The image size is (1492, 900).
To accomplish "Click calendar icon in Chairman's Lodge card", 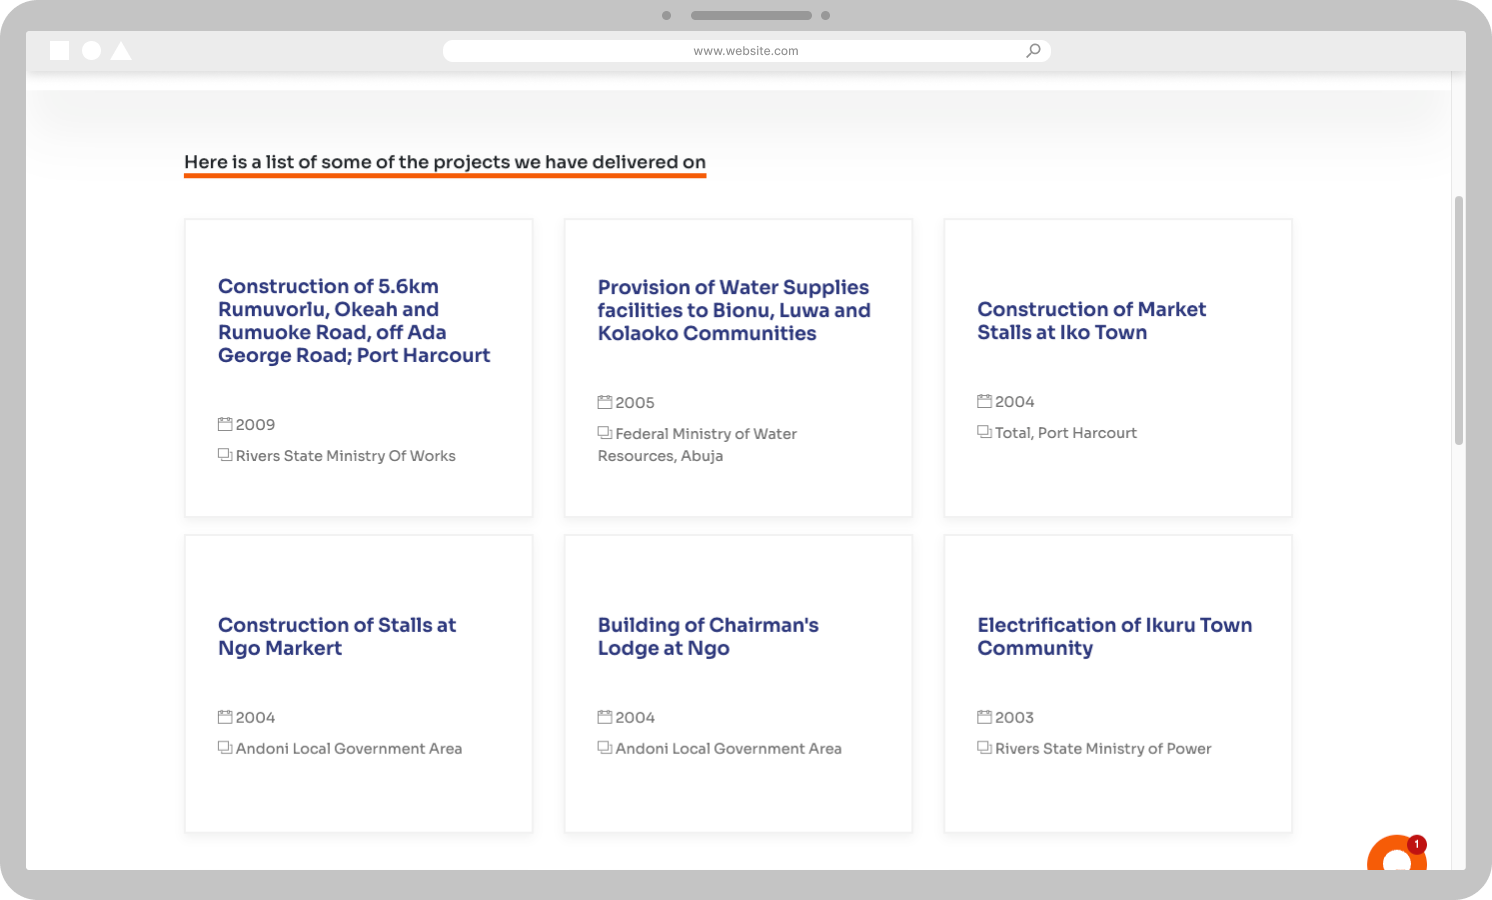I will click(x=605, y=717).
